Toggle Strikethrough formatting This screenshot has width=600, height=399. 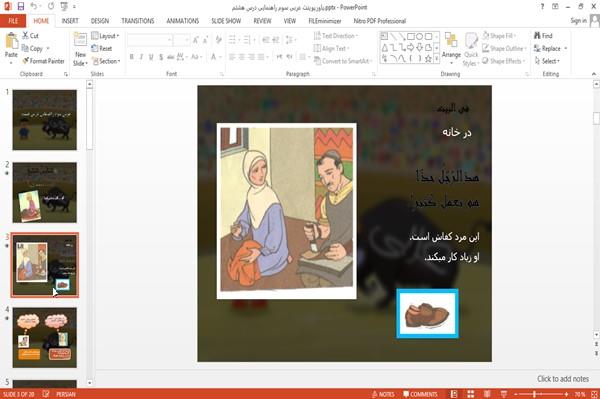[x=171, y=57]
